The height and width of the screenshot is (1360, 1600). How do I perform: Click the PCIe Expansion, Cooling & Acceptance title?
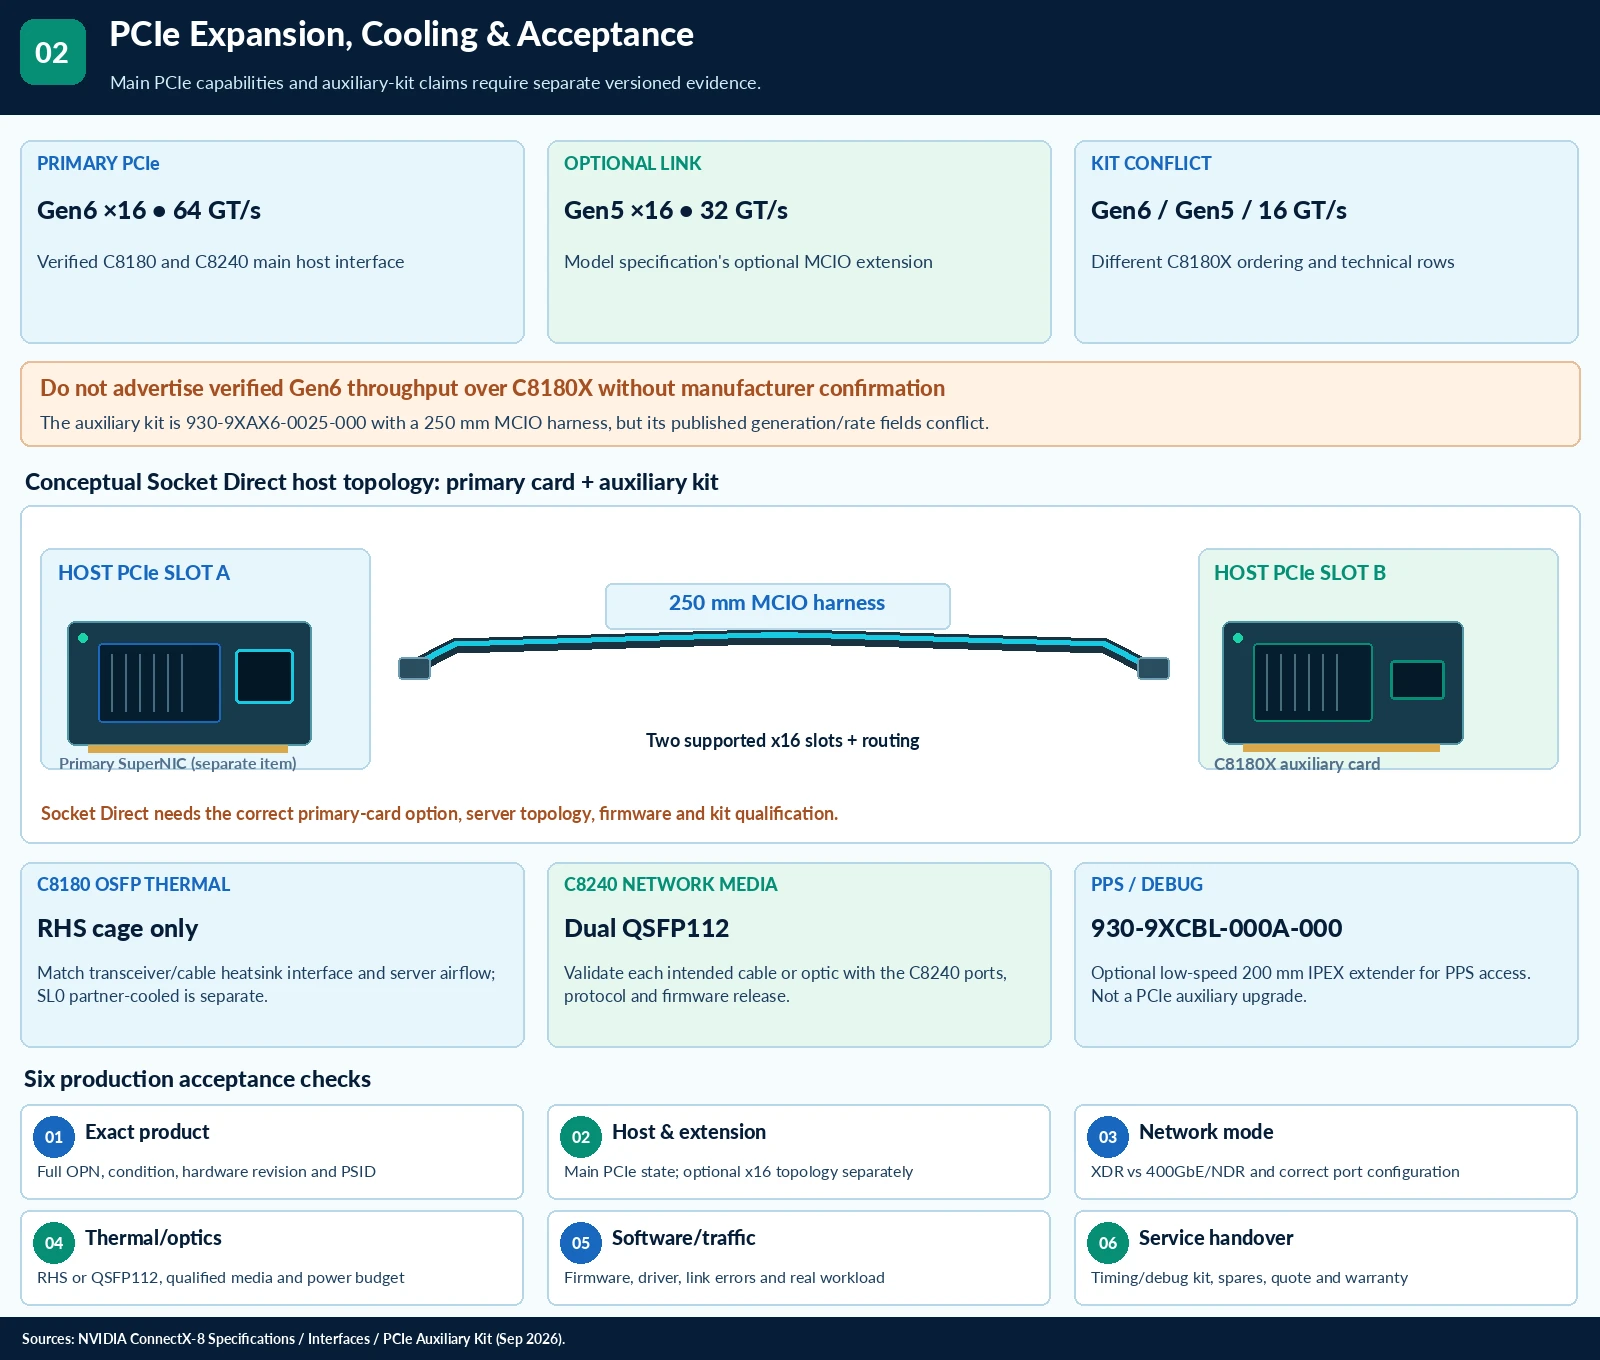[401, 35]
